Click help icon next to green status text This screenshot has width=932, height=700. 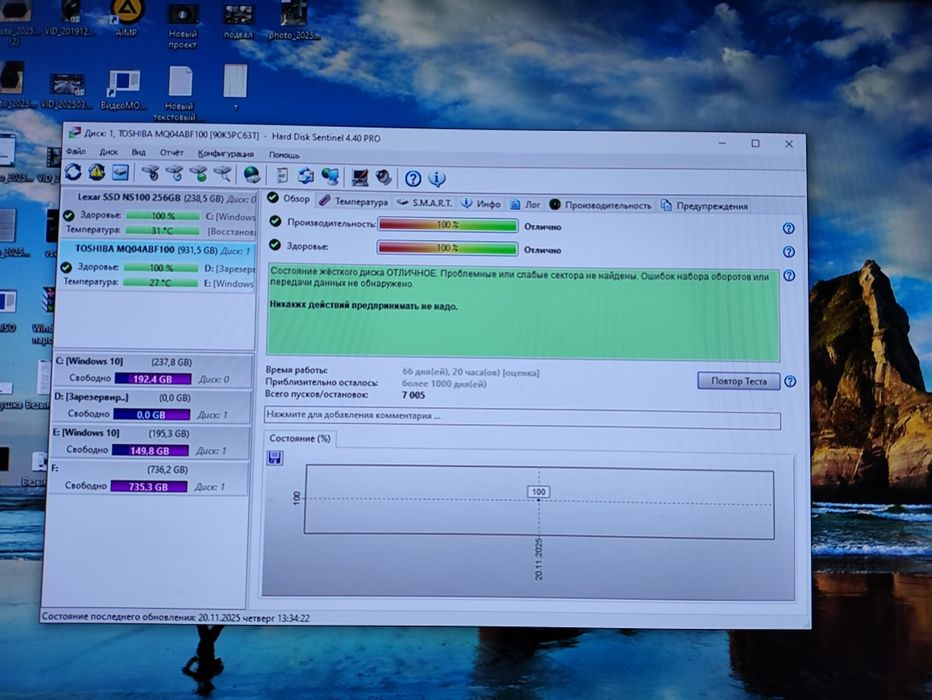coord(789,276)
